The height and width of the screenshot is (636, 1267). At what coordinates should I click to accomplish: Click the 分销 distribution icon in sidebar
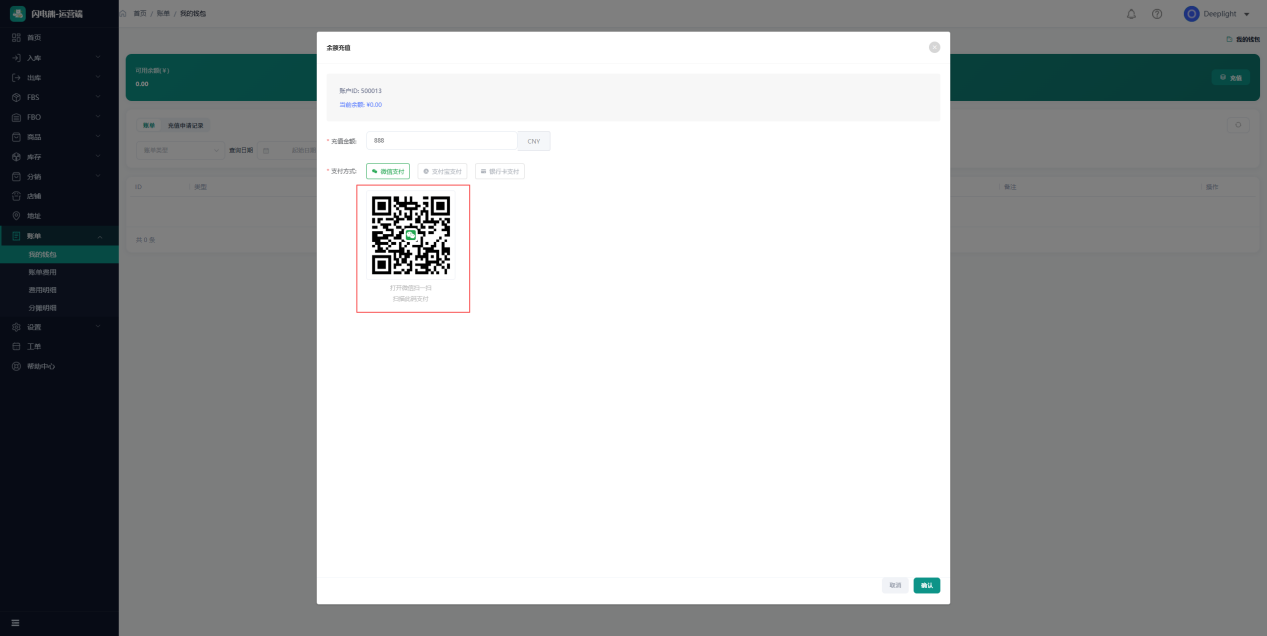(16, 176)
